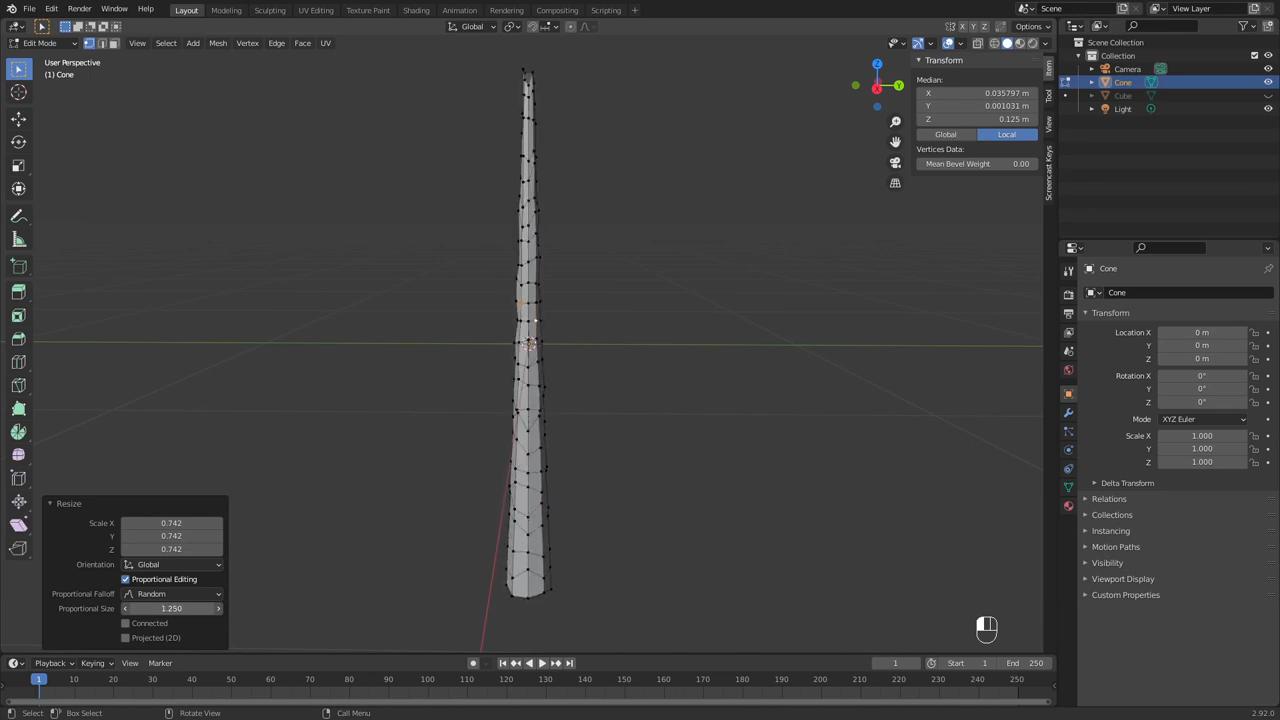
Task: Adjust the Mean Bevel Weight slider
Action: (x=976, y=164)
